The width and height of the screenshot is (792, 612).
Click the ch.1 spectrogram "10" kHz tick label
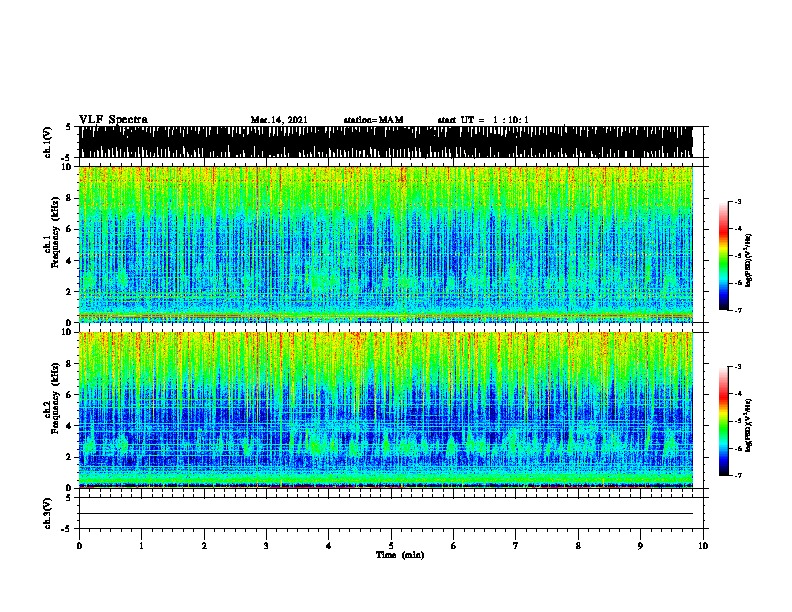(x=66, y=167)
